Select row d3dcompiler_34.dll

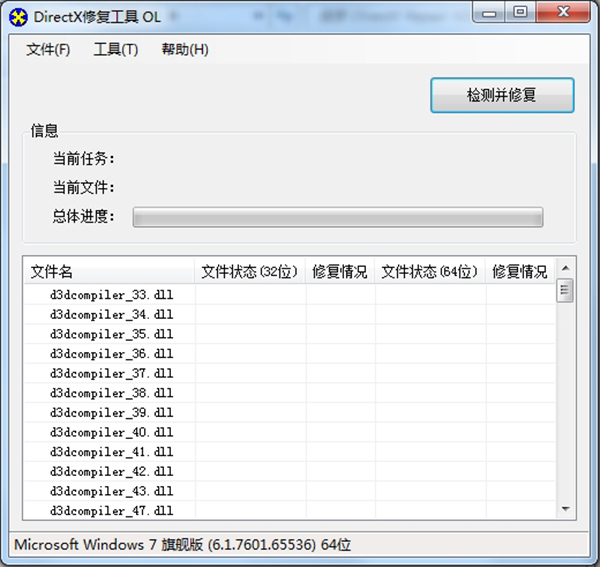pyautogui.click(x=290, y=314)
